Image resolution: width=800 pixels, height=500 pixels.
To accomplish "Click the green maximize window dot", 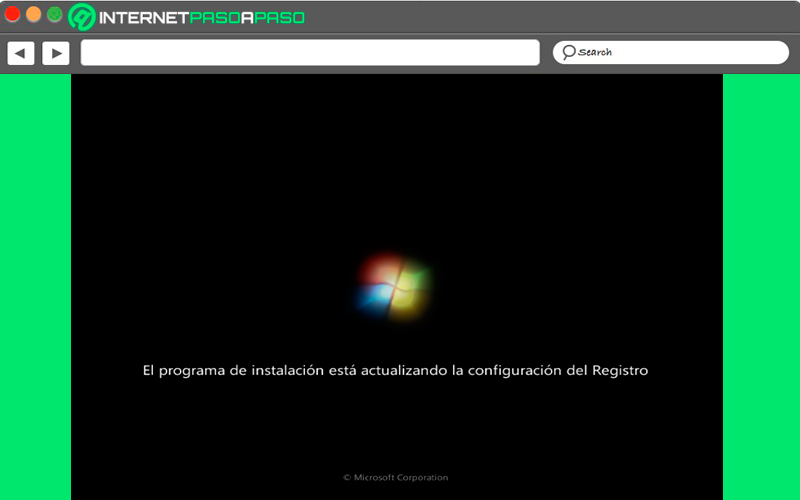I will [55, 14].
